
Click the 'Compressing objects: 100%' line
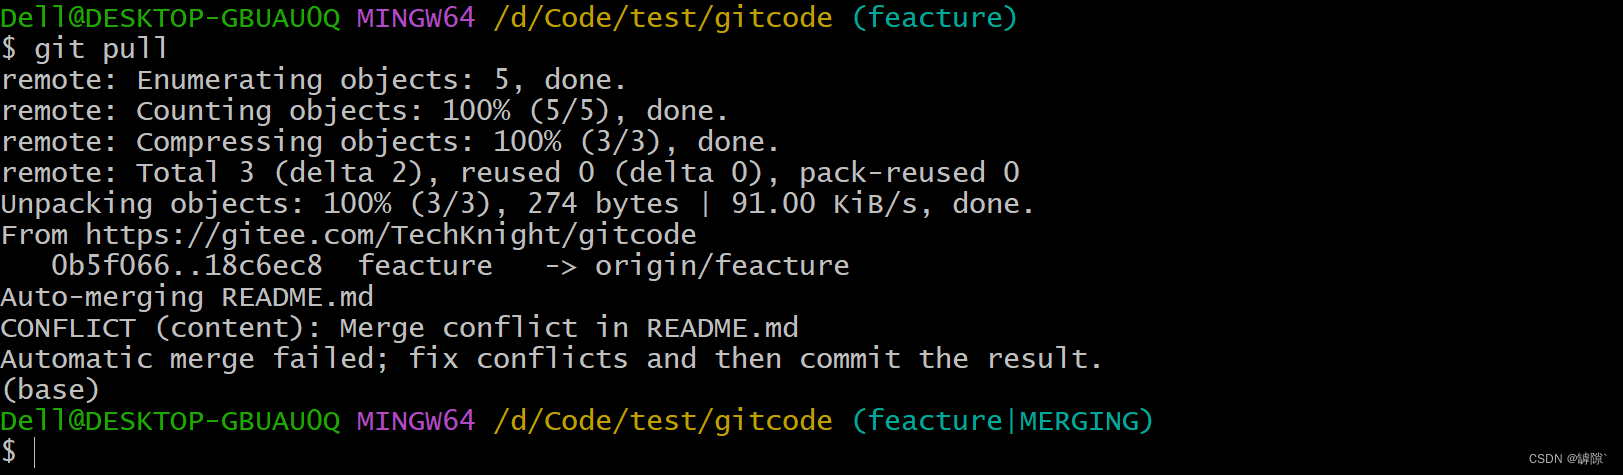click(x=390, y=142)
